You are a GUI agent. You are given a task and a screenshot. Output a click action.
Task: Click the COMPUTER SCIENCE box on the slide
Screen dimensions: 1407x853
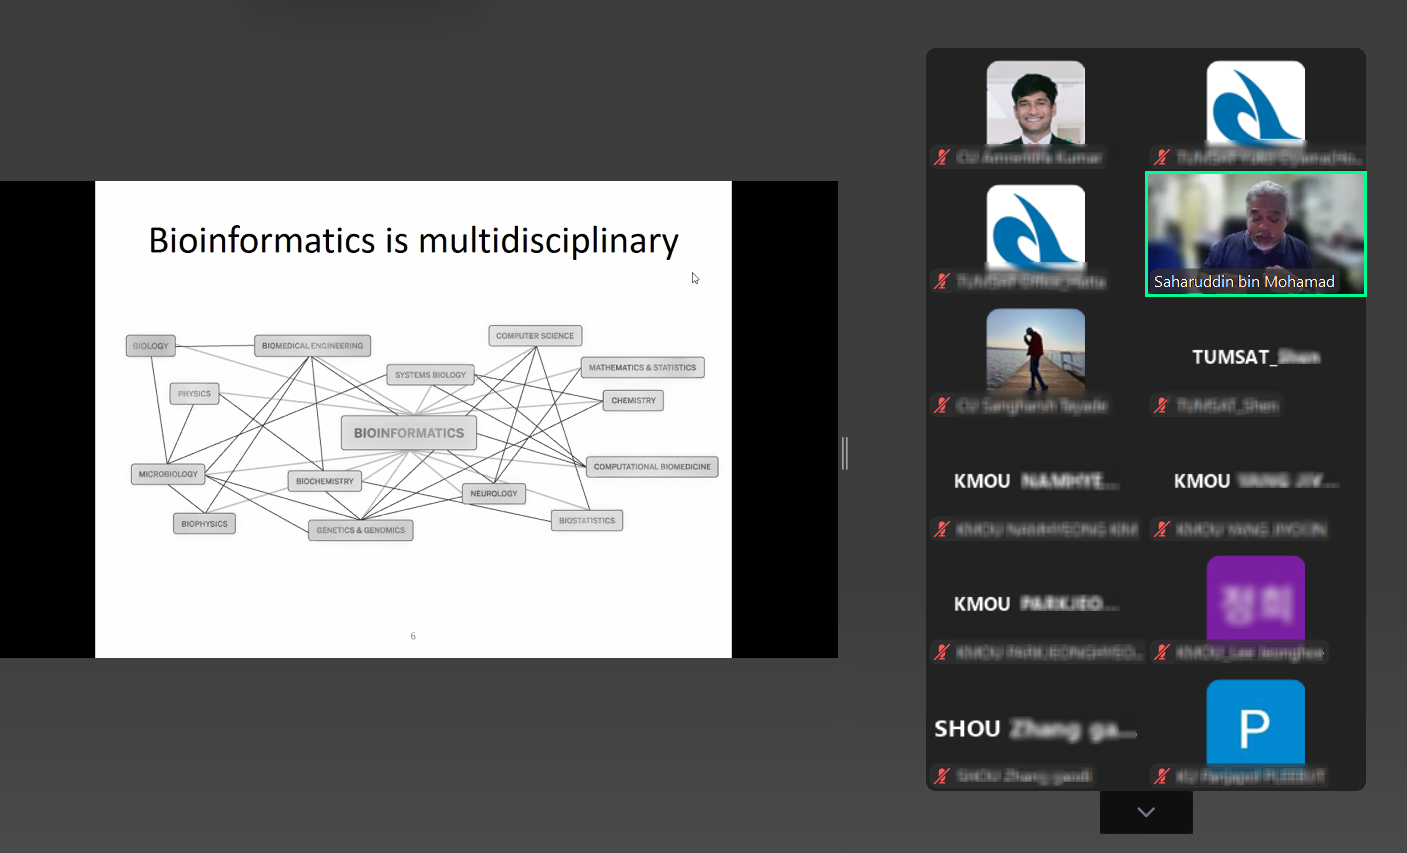click(535, 336)
